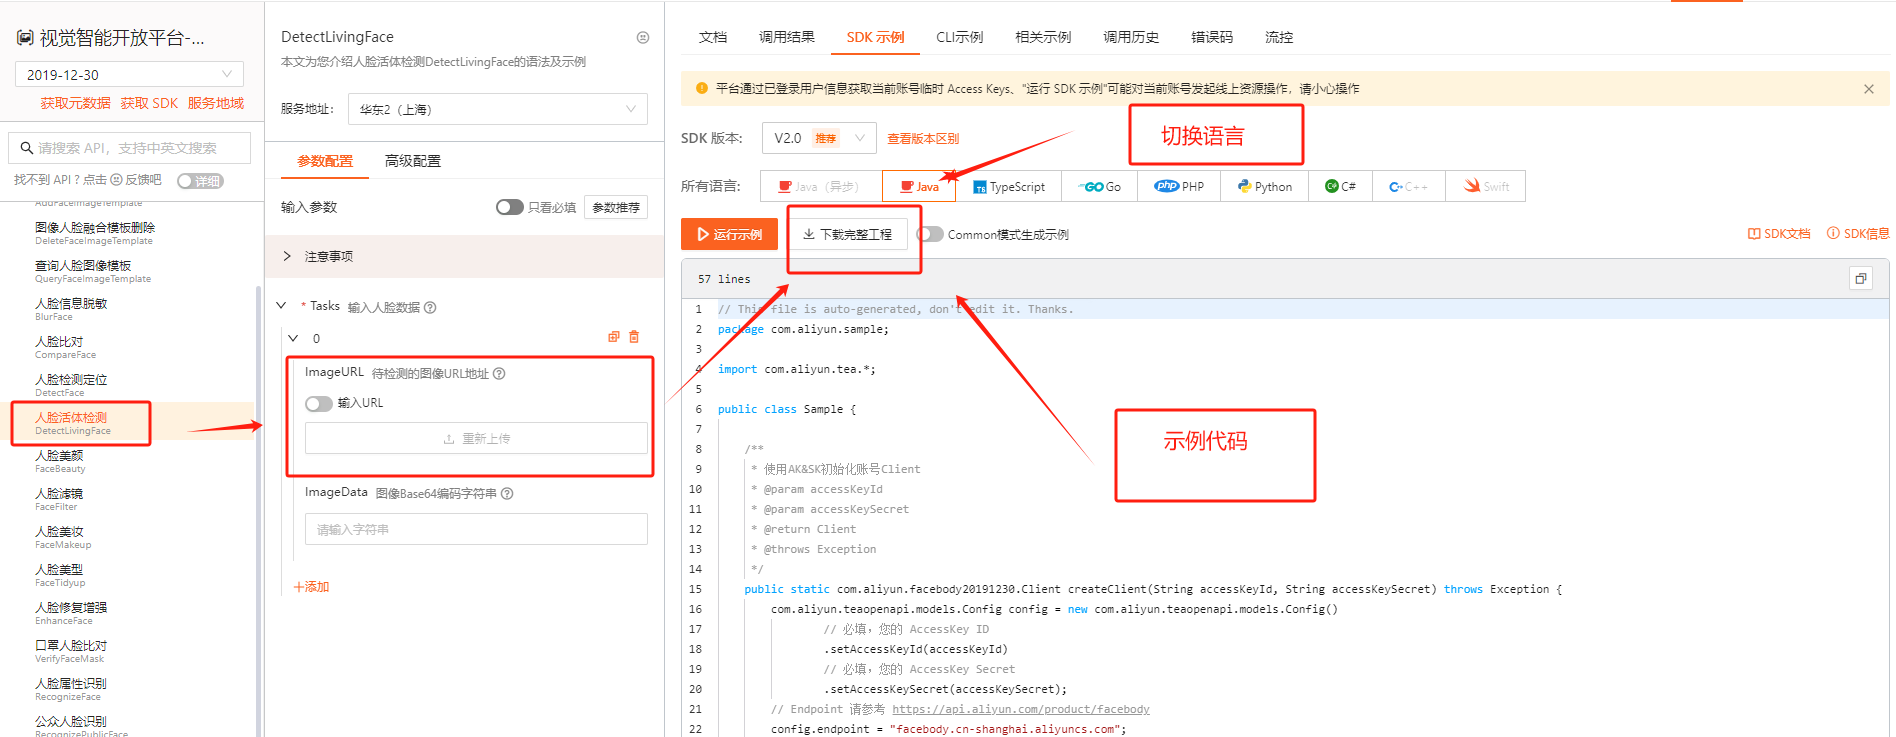Open the SDK 版本 V2.0 dropdown
This screenshot has height=737, width=1896.
[x=819, y=138]
